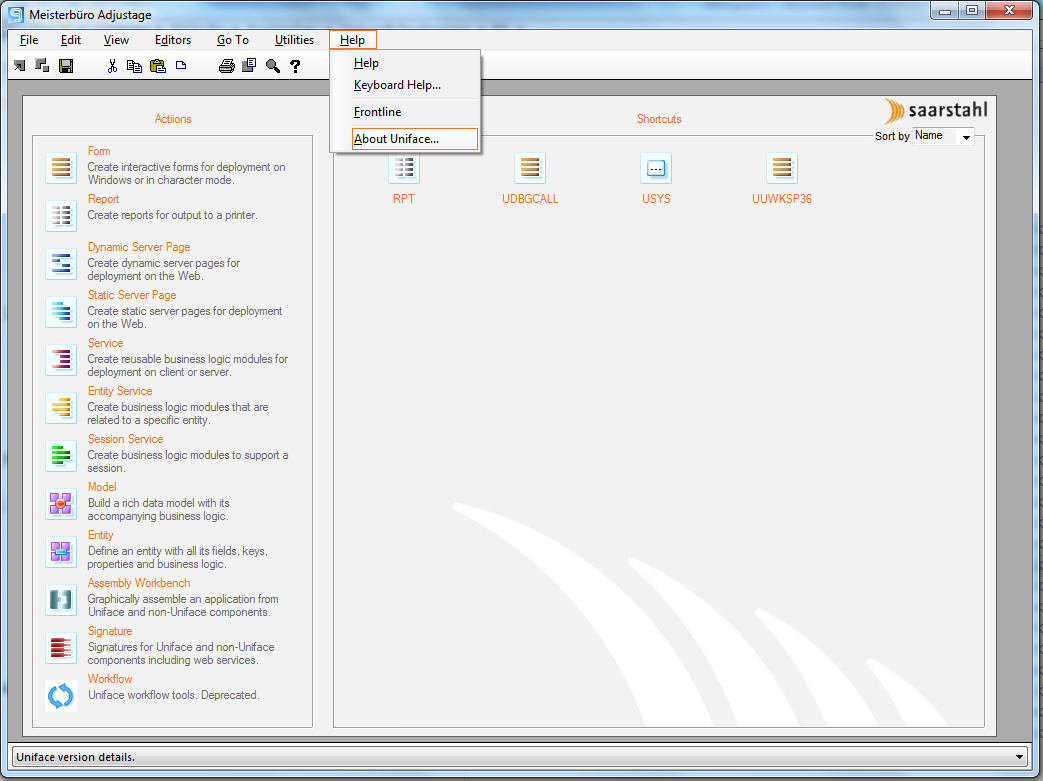The height and width of the screenshot is (781, 1043).
Task: Click the toolbar icon right of the printer
Action: [x=249, y=65]
